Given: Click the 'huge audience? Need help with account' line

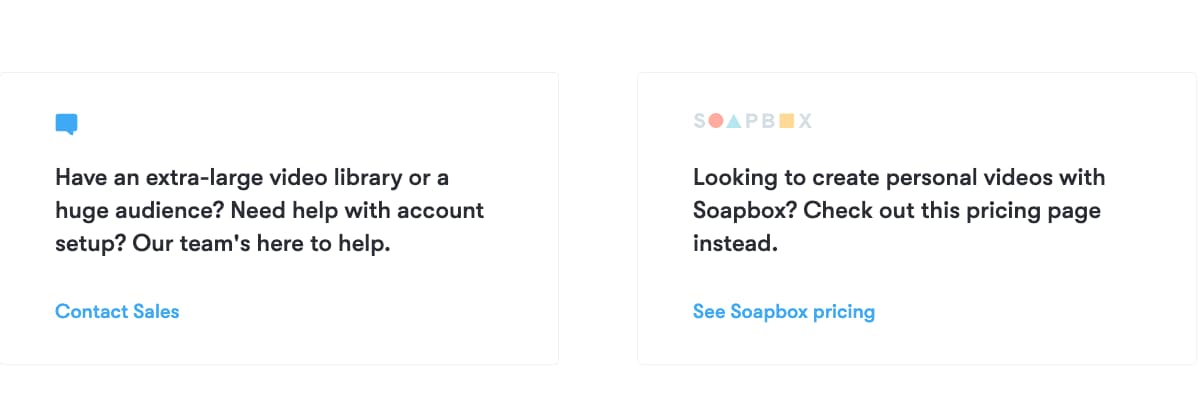Looking at the screenshot, I should pyautogui.click(x=269, y=211).
